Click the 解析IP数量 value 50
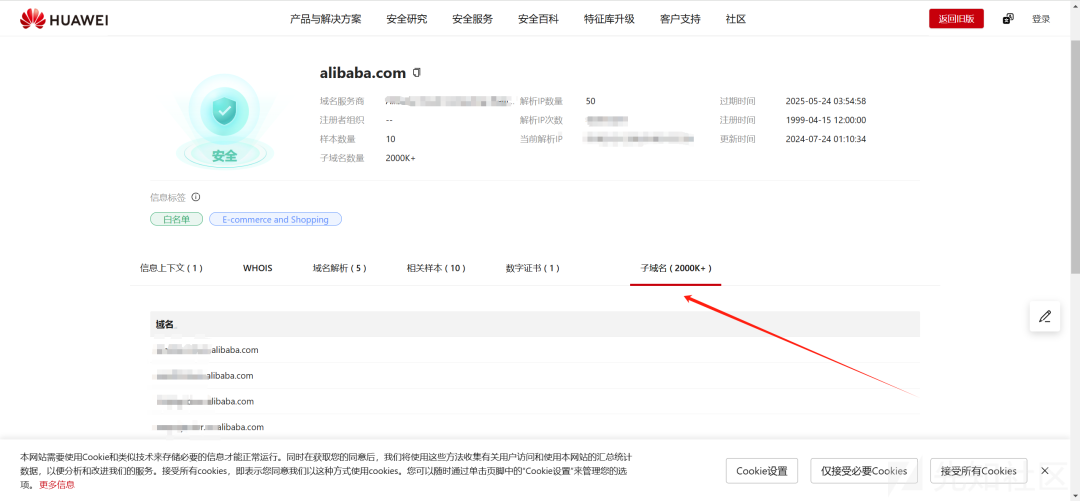Image resolution: width=1080 pixels, height=501 pixels. point(591,101)
